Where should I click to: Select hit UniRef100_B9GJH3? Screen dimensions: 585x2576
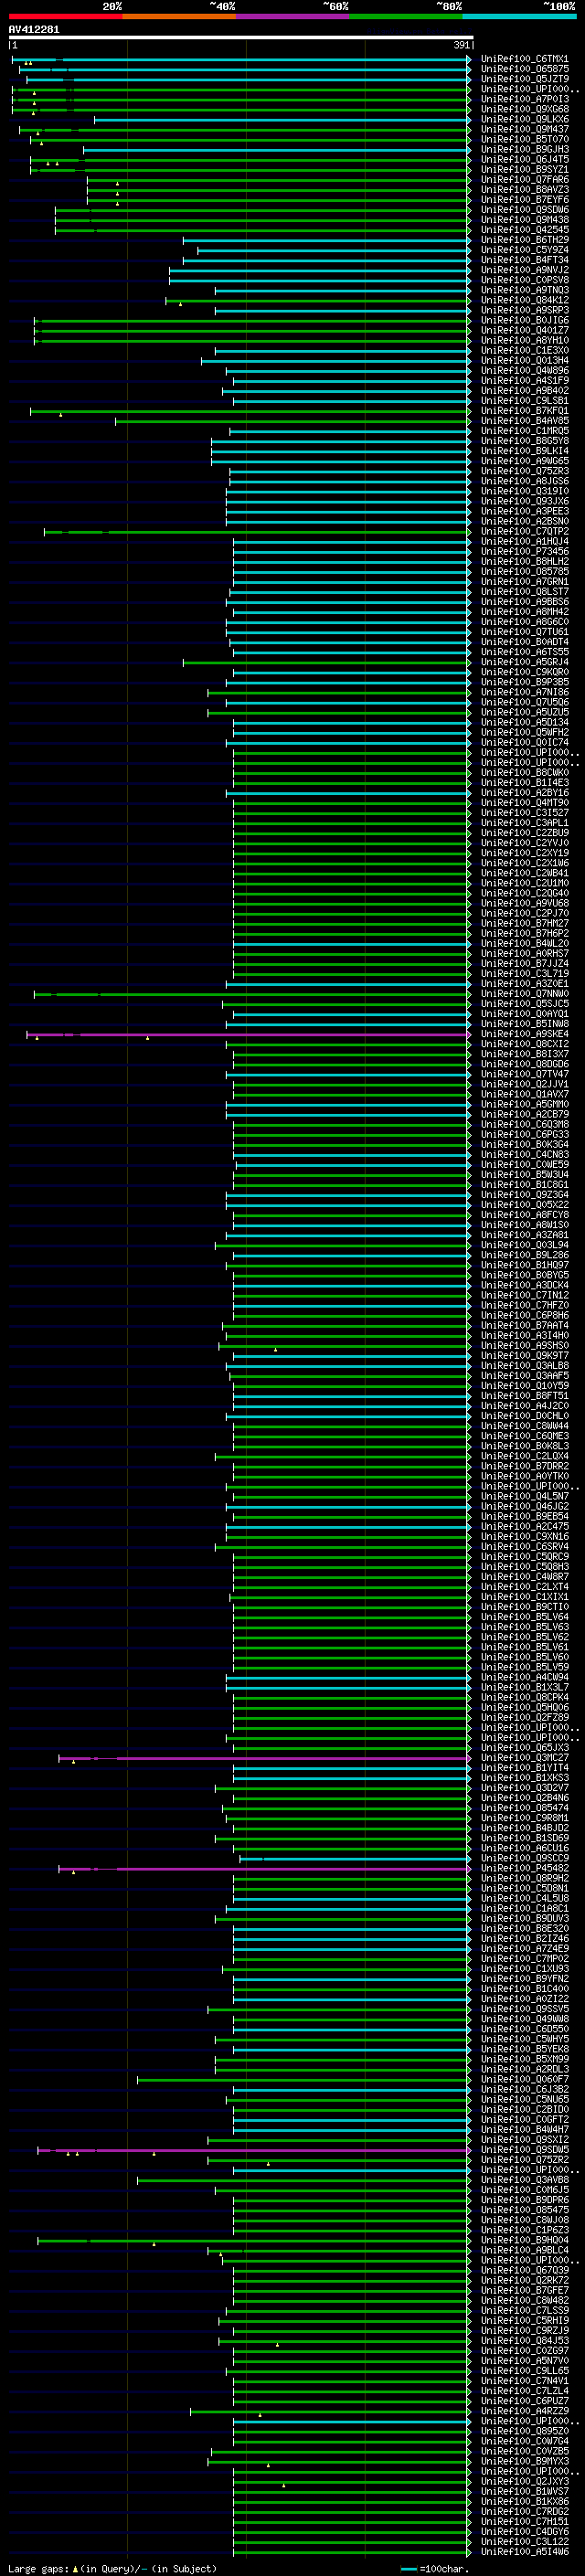pos(525,149)
